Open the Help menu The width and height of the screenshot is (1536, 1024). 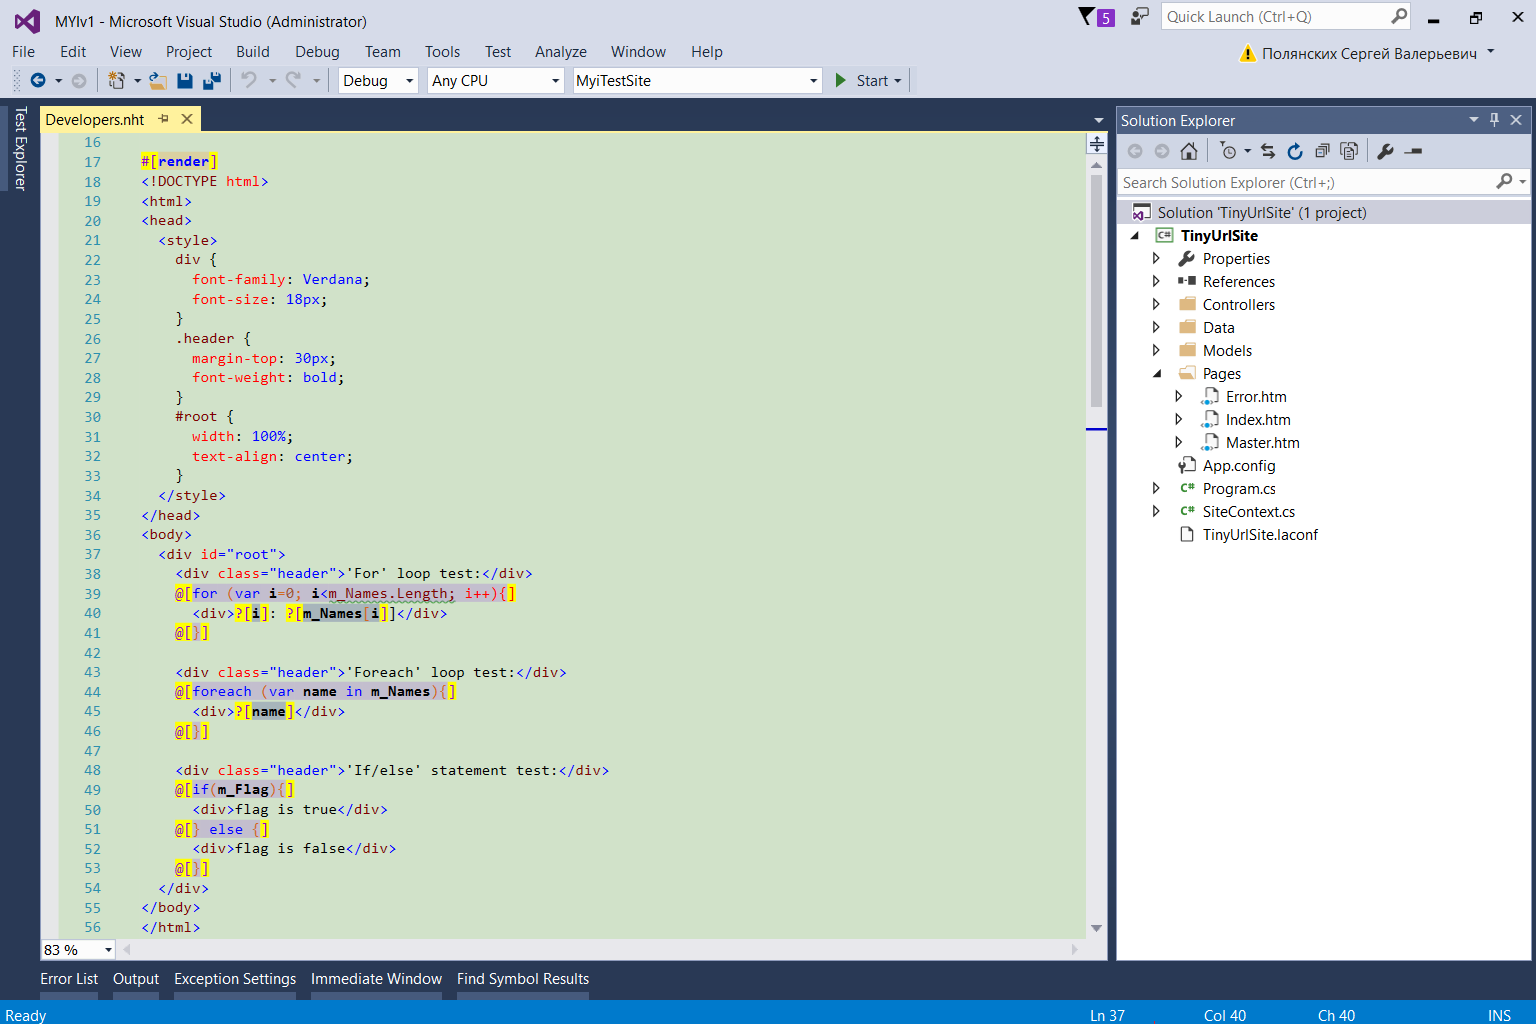pyautogui.click(x=707, y=52)
